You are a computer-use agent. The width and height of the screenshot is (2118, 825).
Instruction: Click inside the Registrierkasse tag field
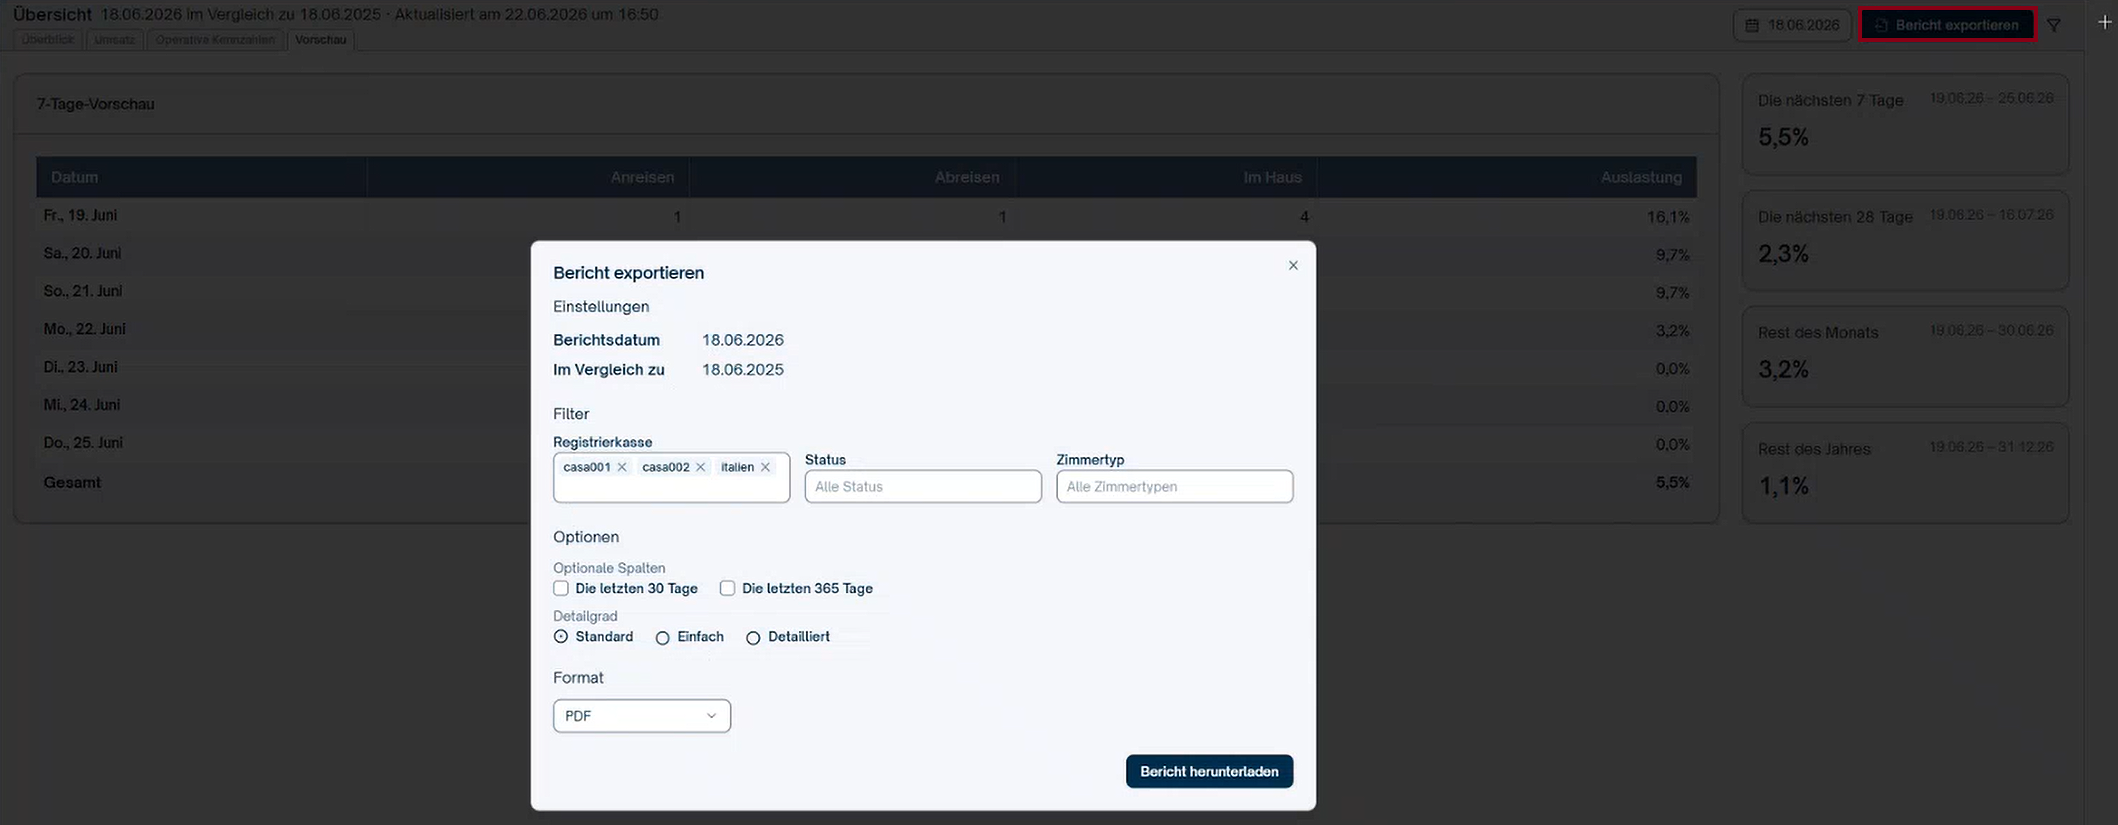671,488
